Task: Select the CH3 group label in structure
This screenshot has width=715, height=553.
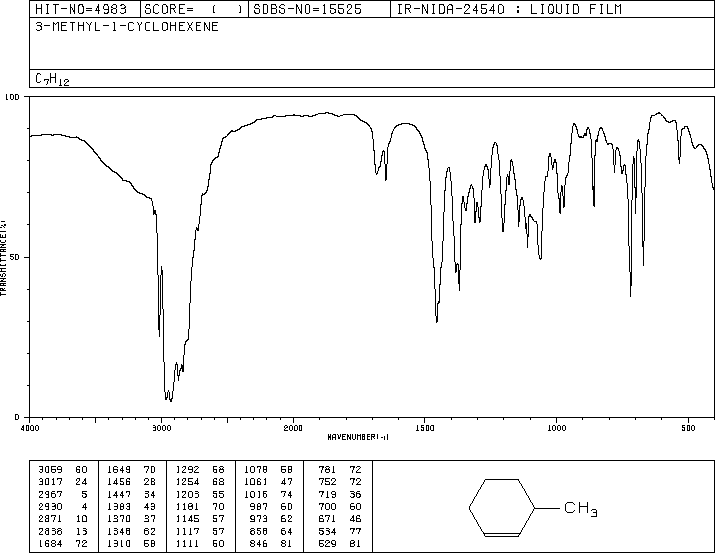Action: [581, 510]
